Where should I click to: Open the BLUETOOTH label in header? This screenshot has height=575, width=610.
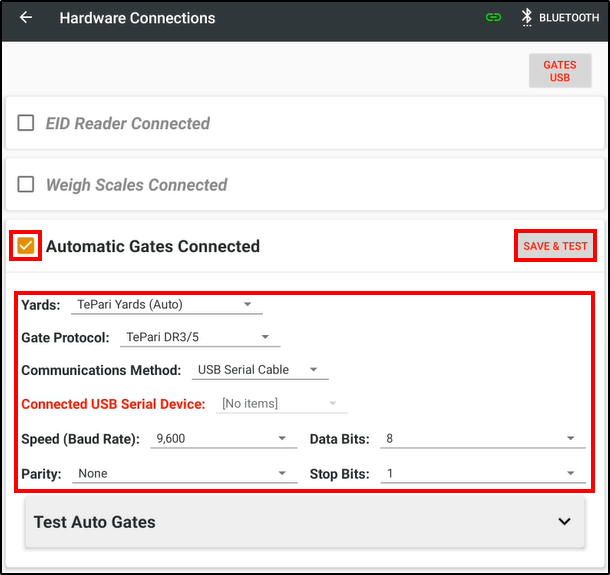tap(569, 18)
